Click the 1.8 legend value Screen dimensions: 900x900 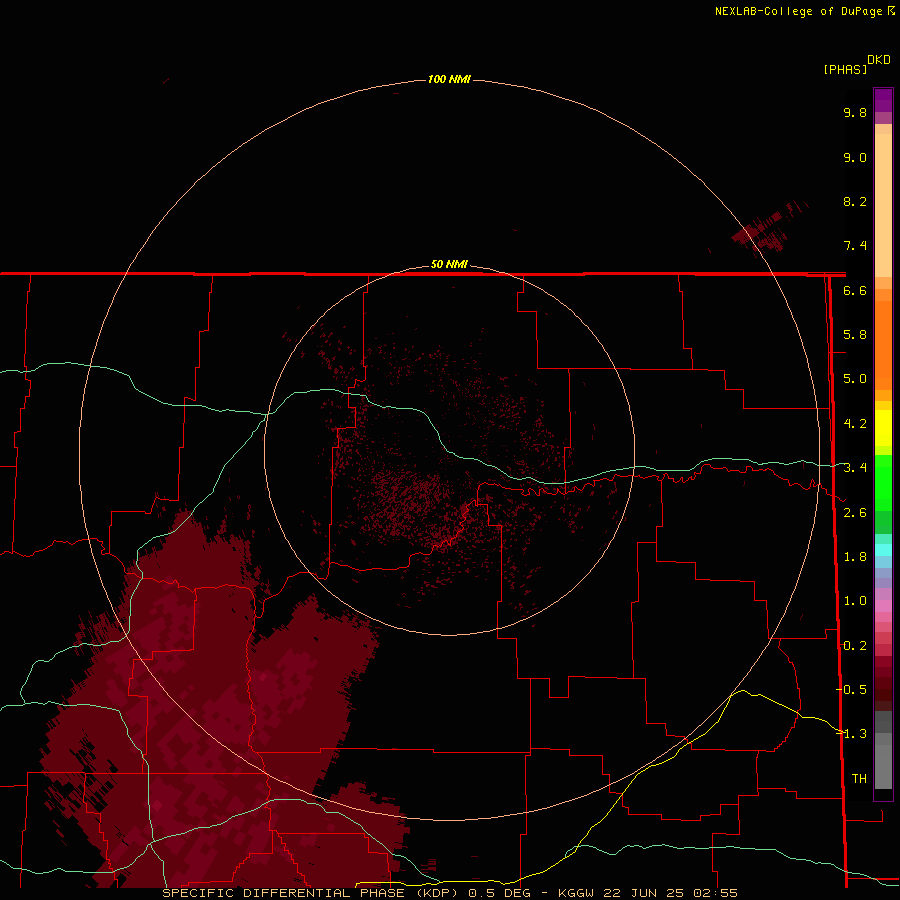[855, 557]
